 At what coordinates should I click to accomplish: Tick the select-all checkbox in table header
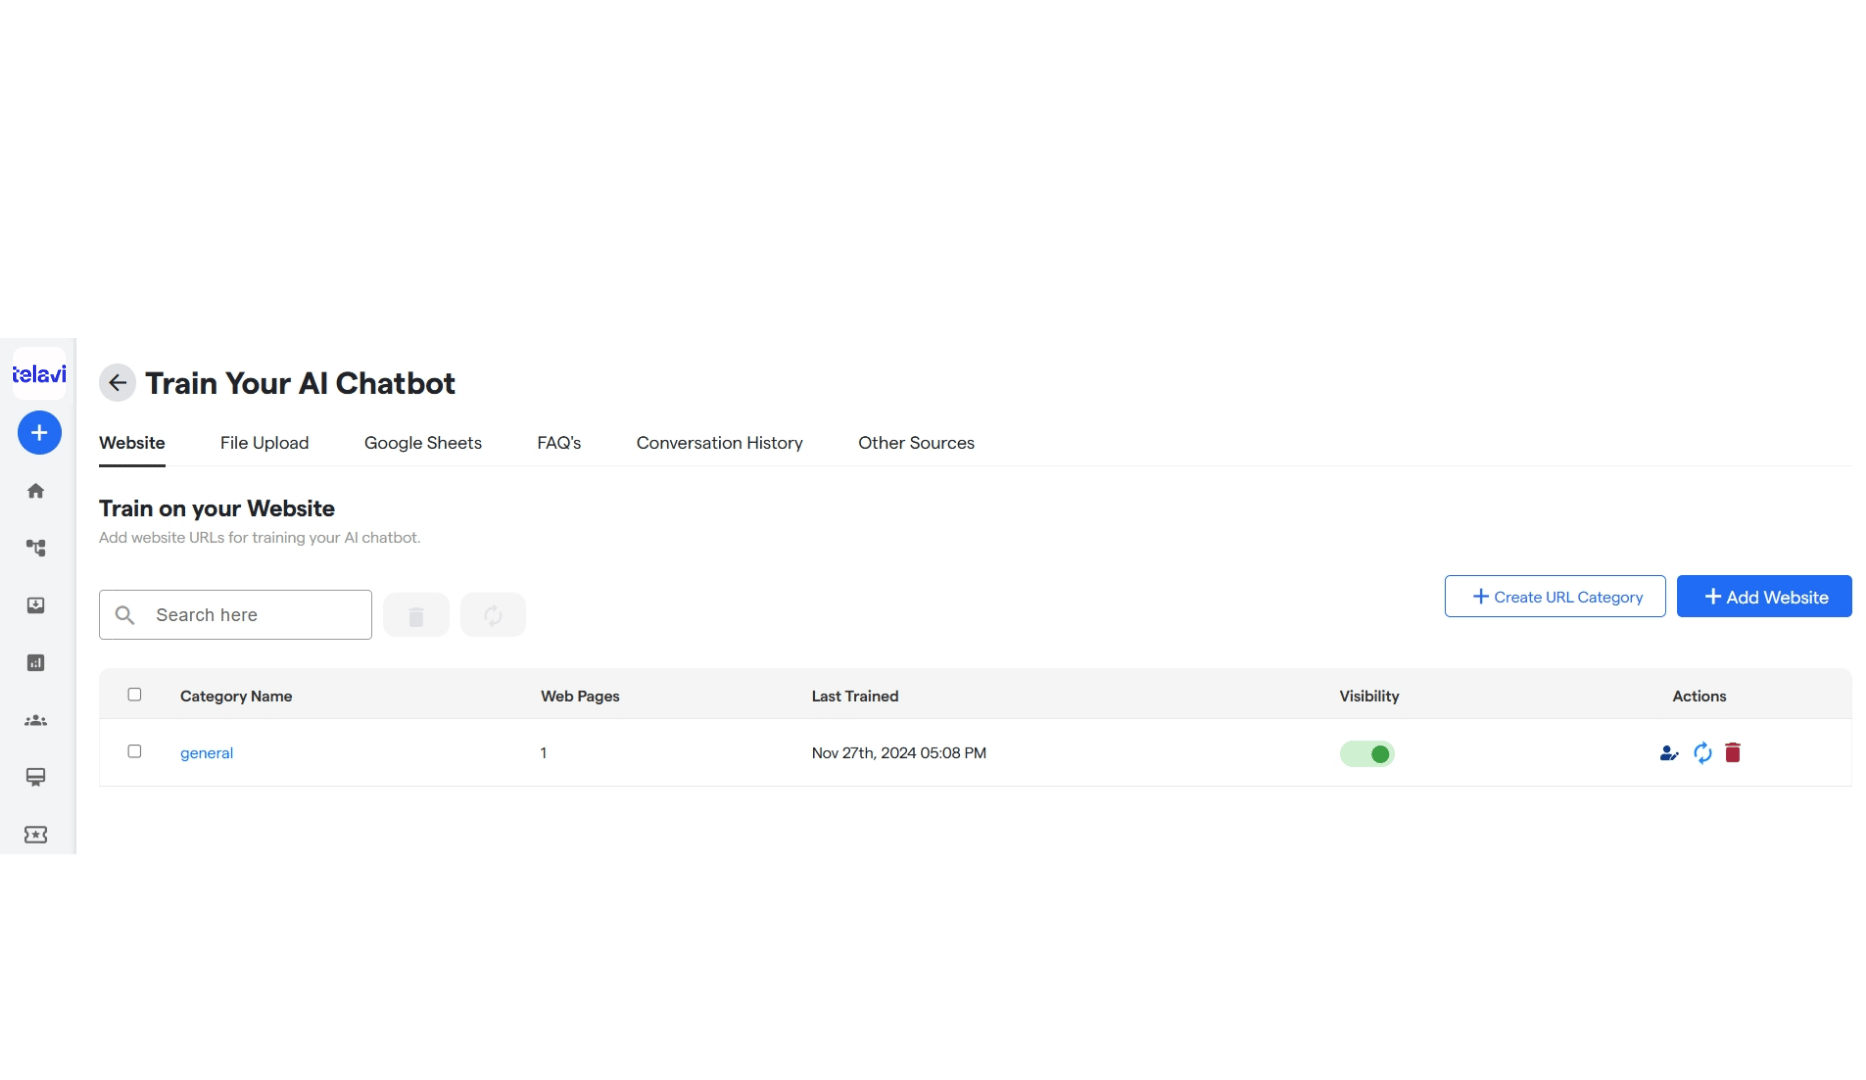(135, 695)
